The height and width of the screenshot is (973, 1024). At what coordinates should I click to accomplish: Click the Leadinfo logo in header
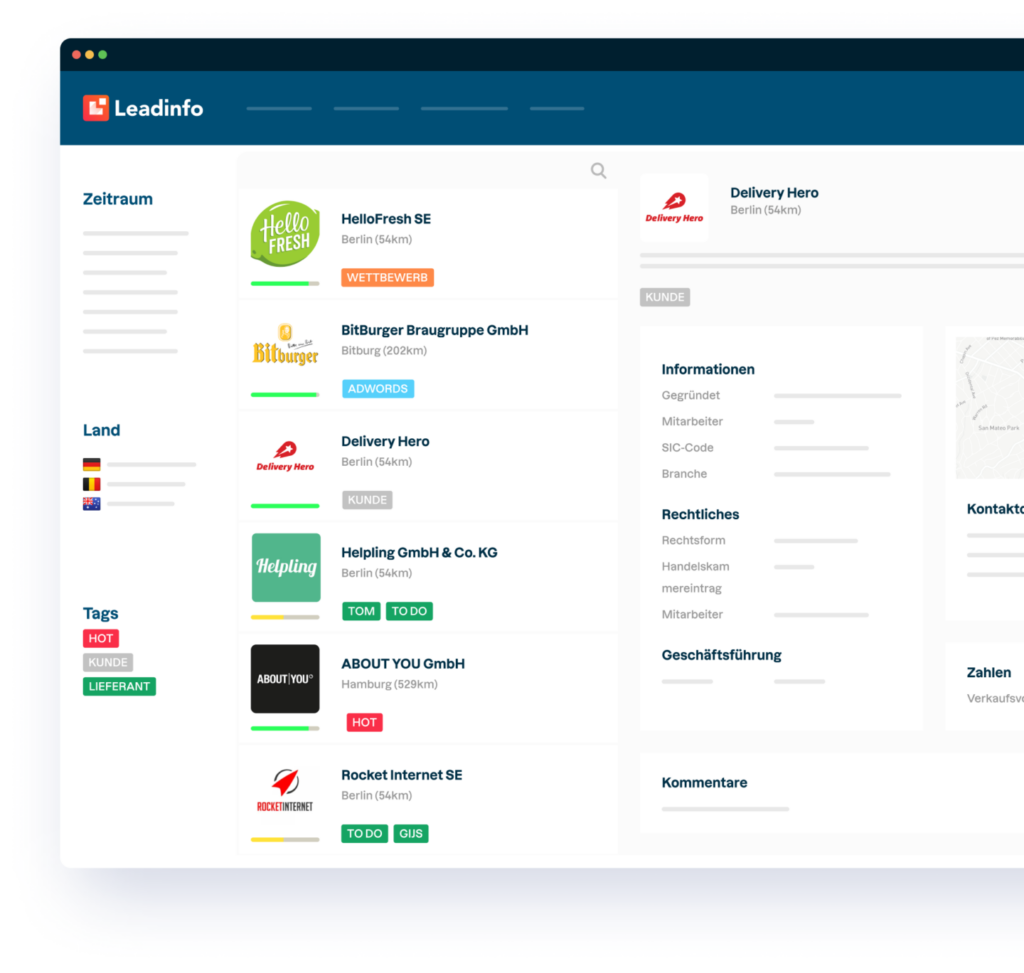[143, 108]
